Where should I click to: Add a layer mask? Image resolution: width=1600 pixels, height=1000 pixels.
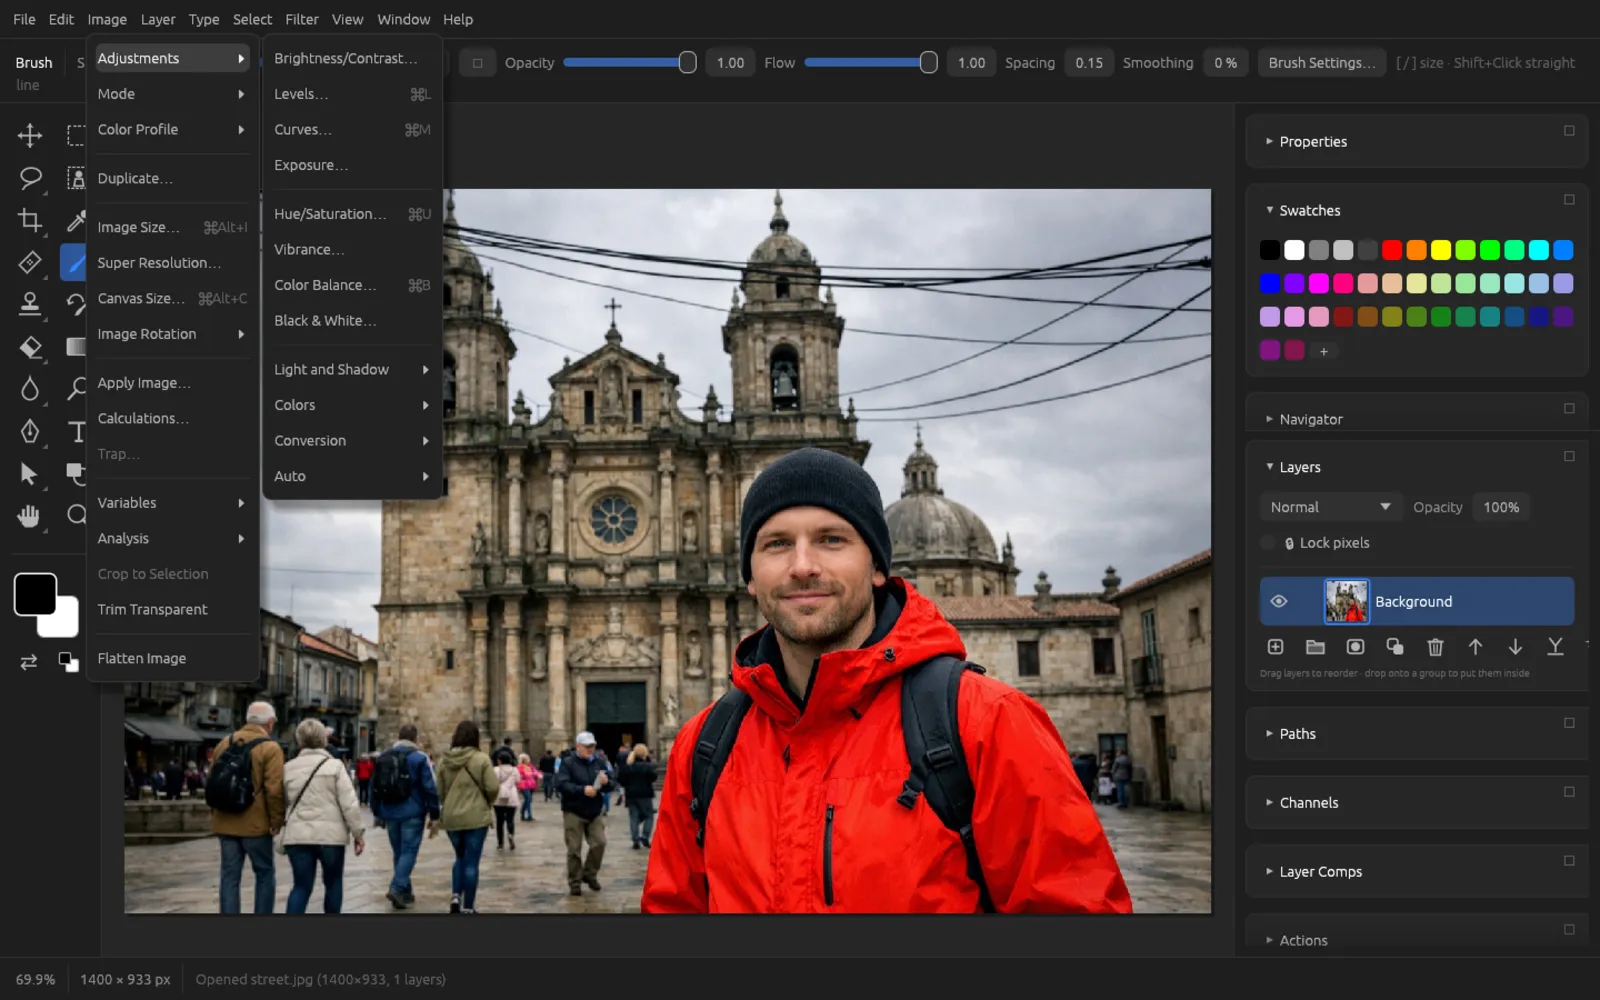click(1355, 647)
